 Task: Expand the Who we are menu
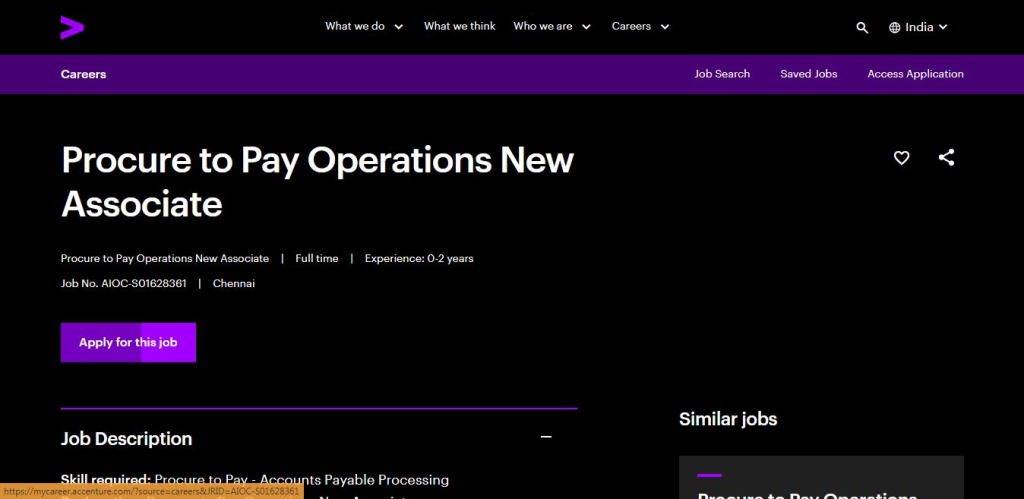552,27
